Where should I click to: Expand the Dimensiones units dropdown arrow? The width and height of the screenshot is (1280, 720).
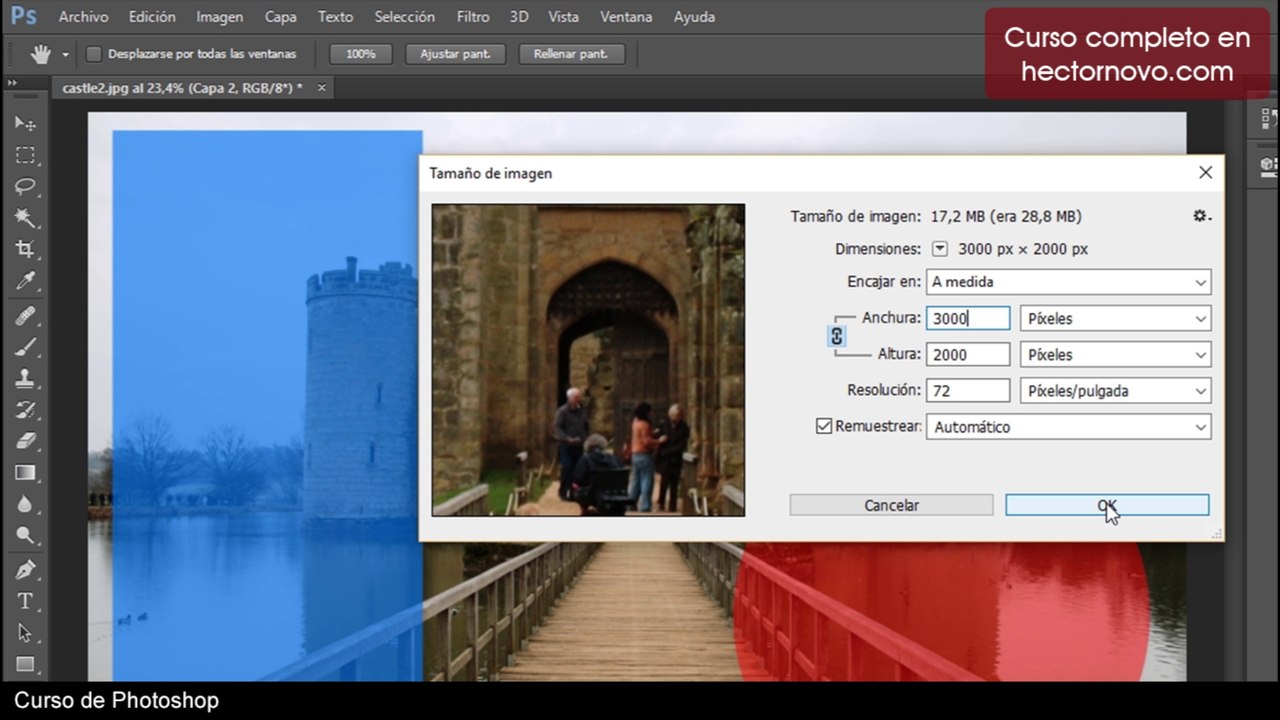[940, 249]
